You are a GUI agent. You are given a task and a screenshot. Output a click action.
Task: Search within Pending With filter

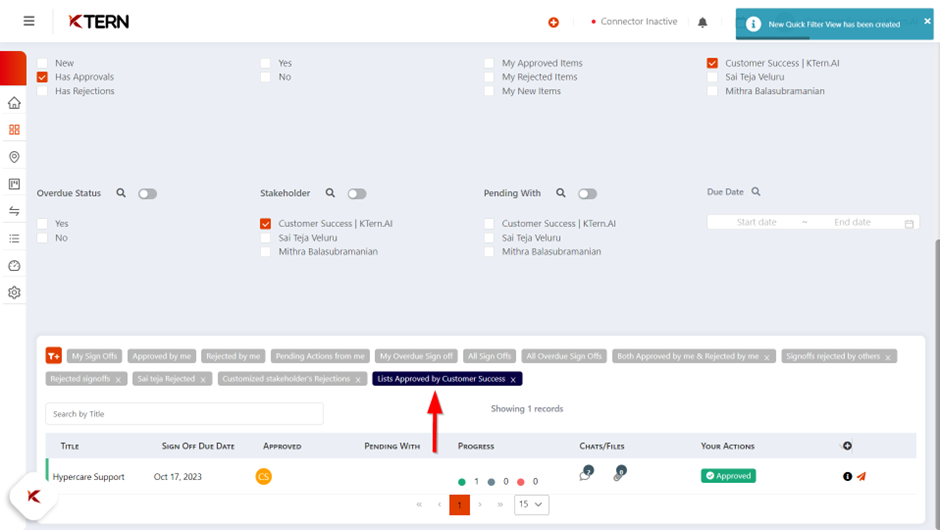(561, 193)
